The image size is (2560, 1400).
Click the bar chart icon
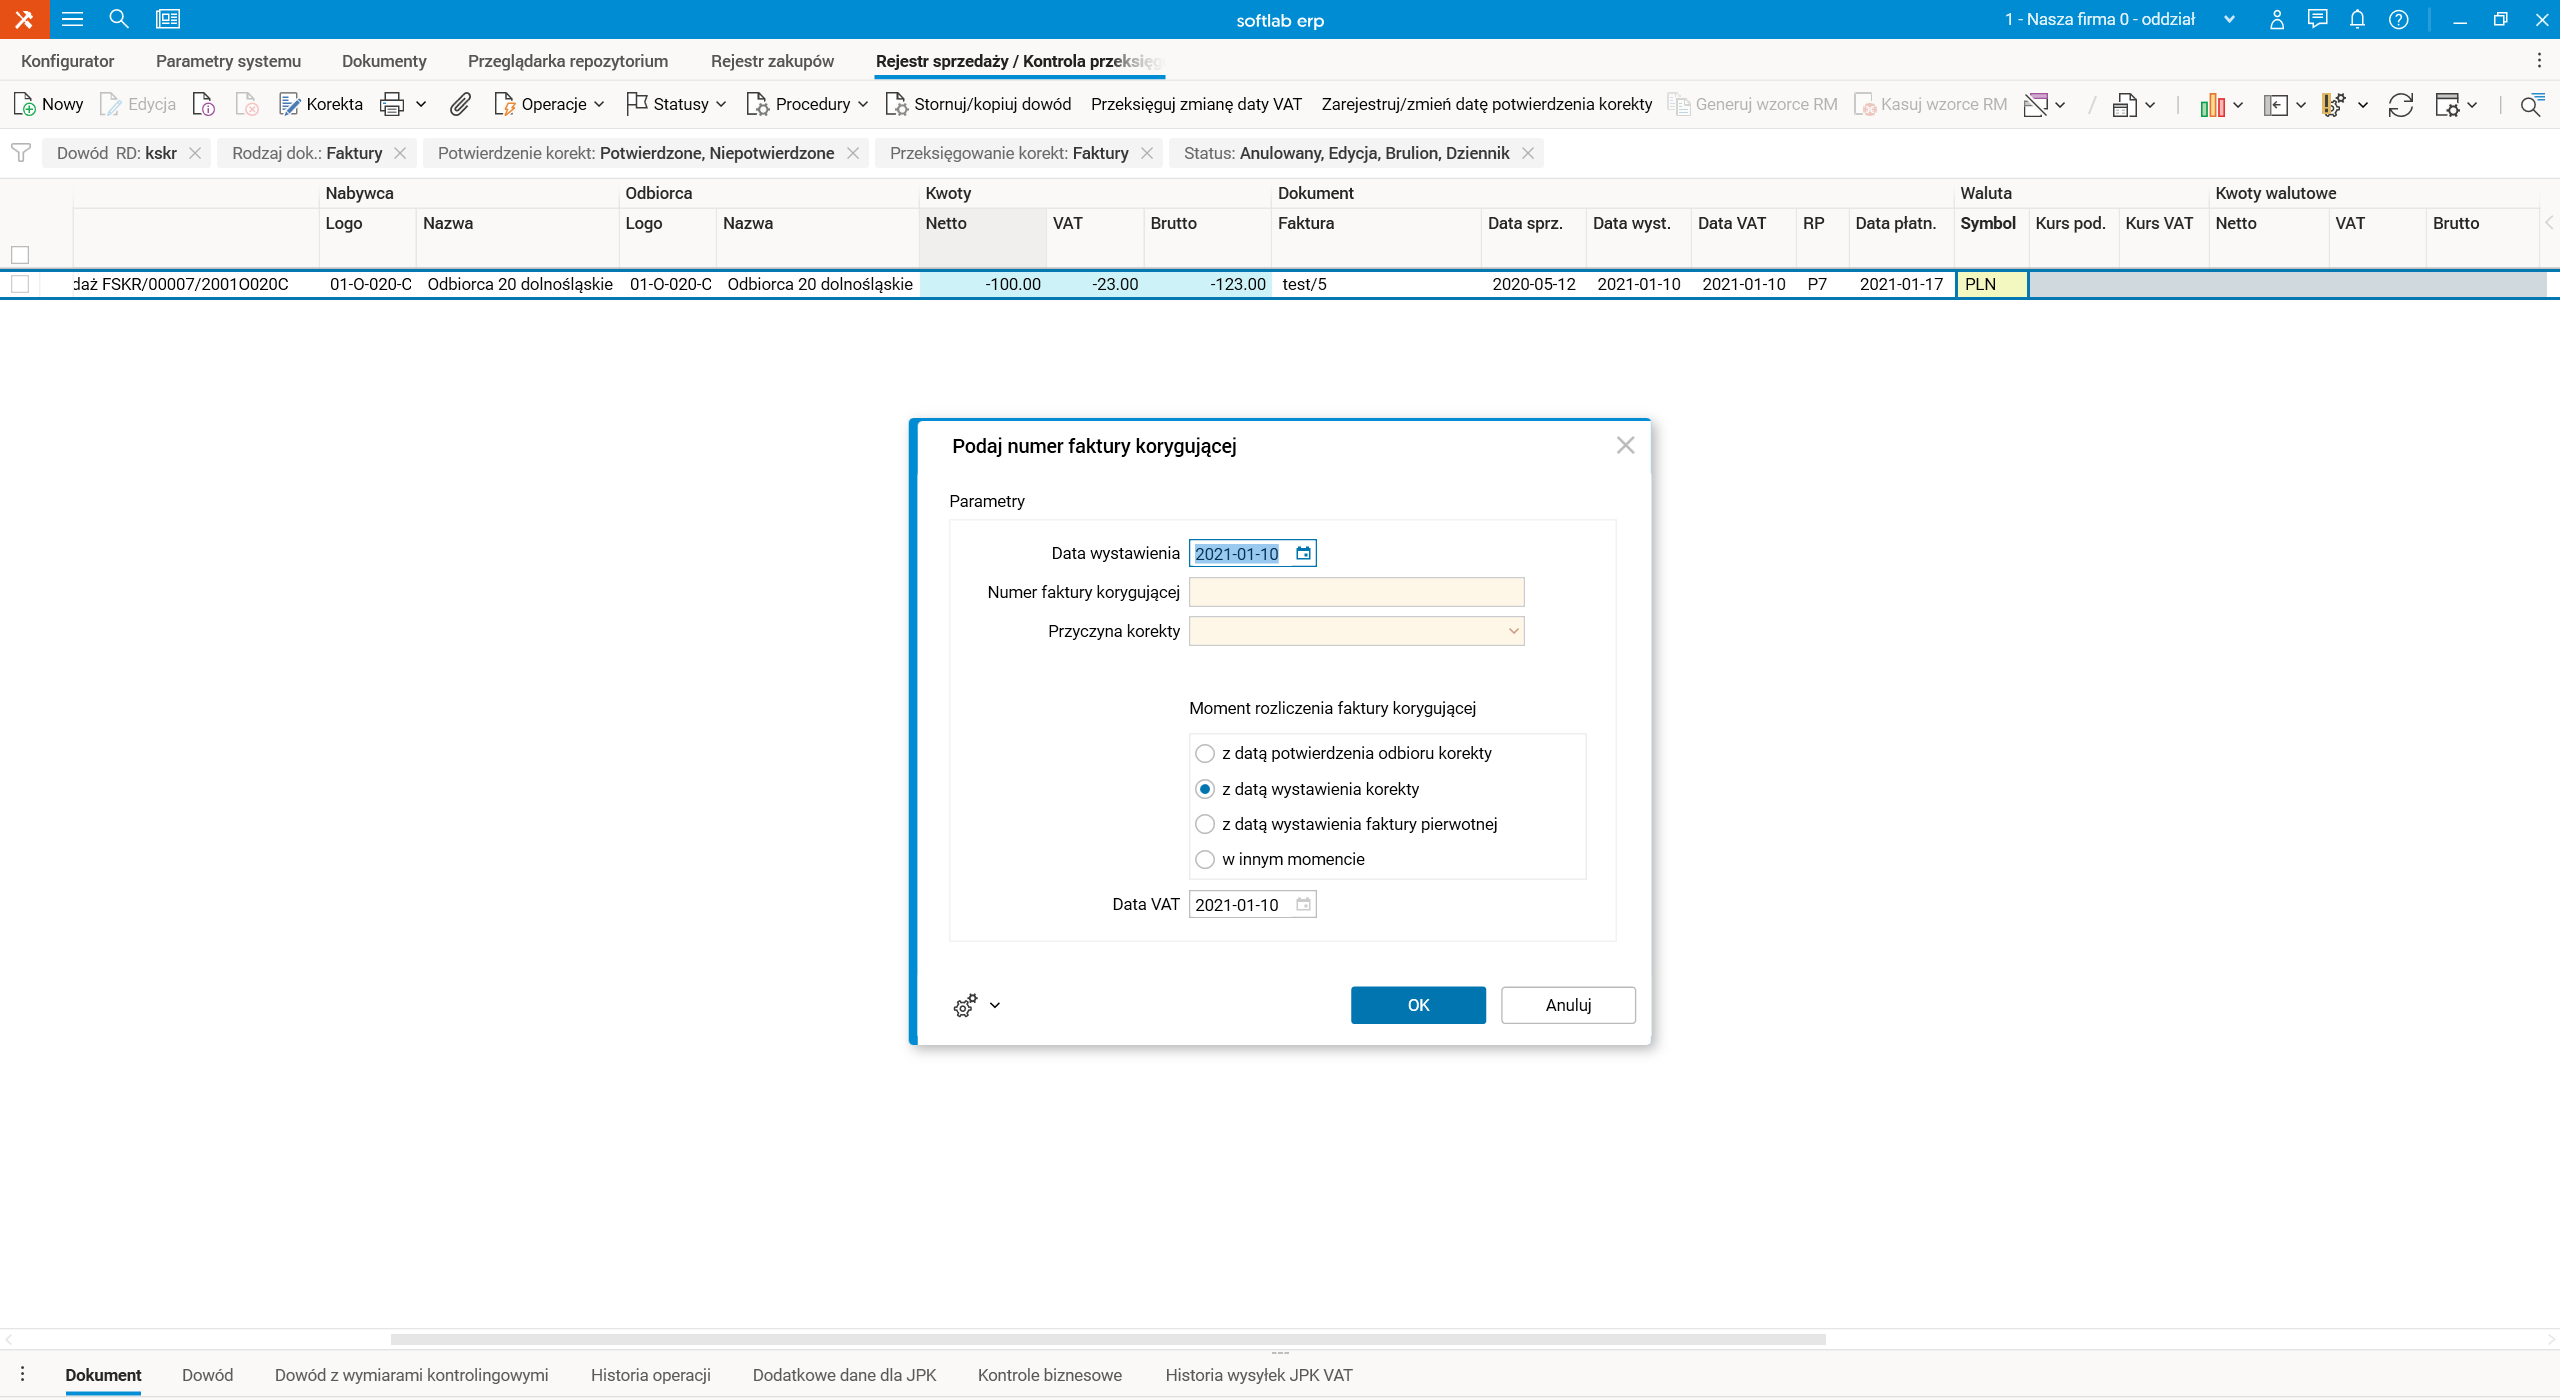tap(2211, 104)
